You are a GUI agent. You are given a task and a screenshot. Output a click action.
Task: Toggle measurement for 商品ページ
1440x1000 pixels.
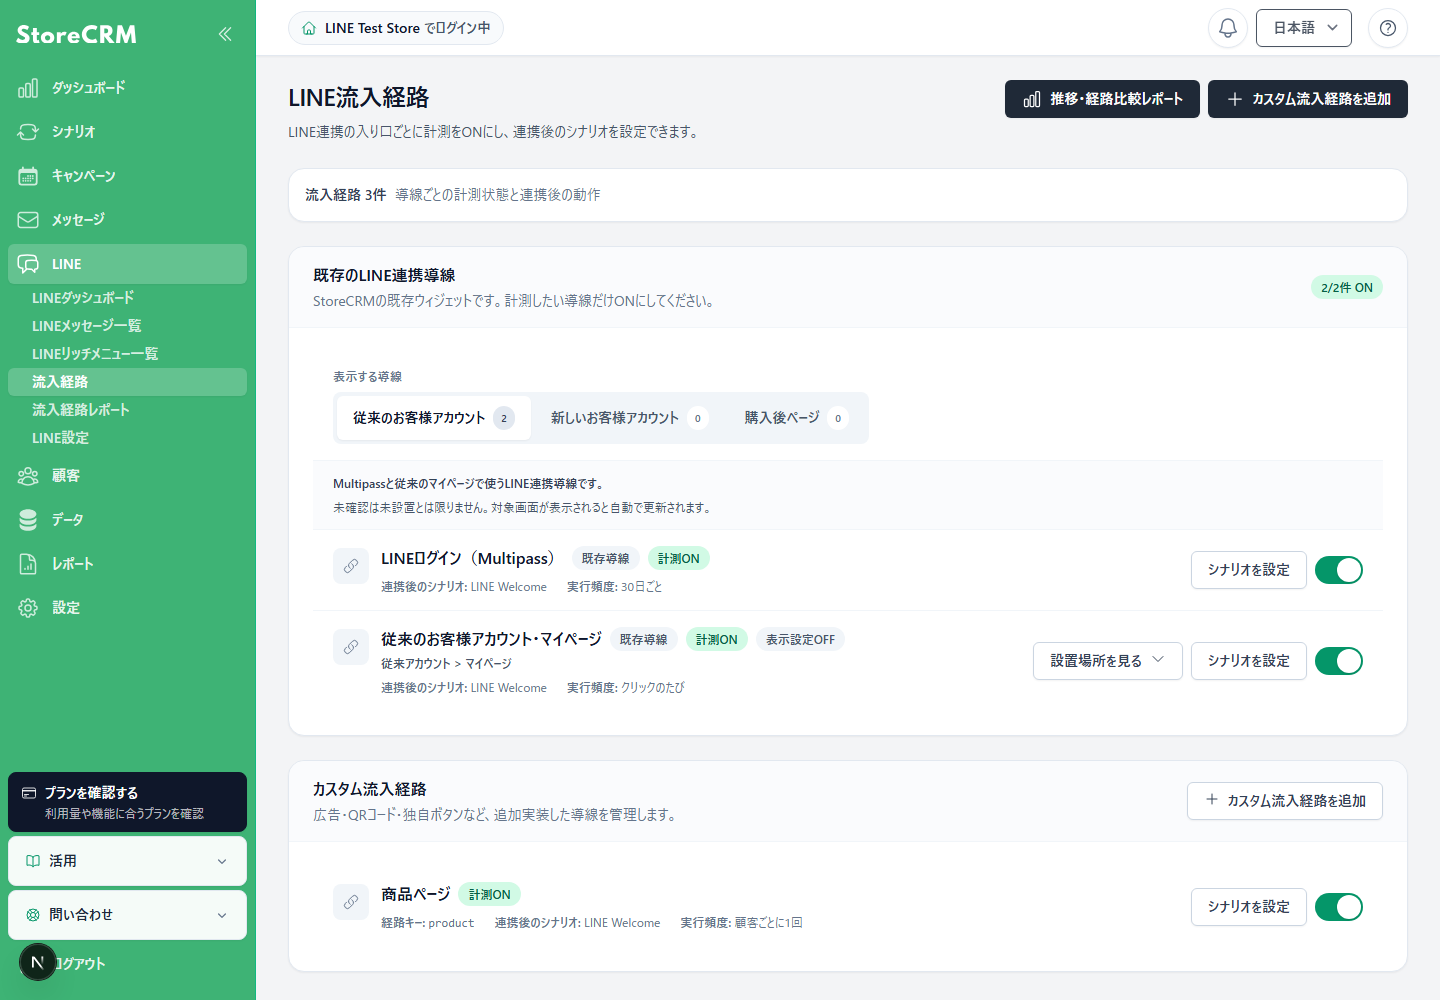click(x=1339, y=907)
